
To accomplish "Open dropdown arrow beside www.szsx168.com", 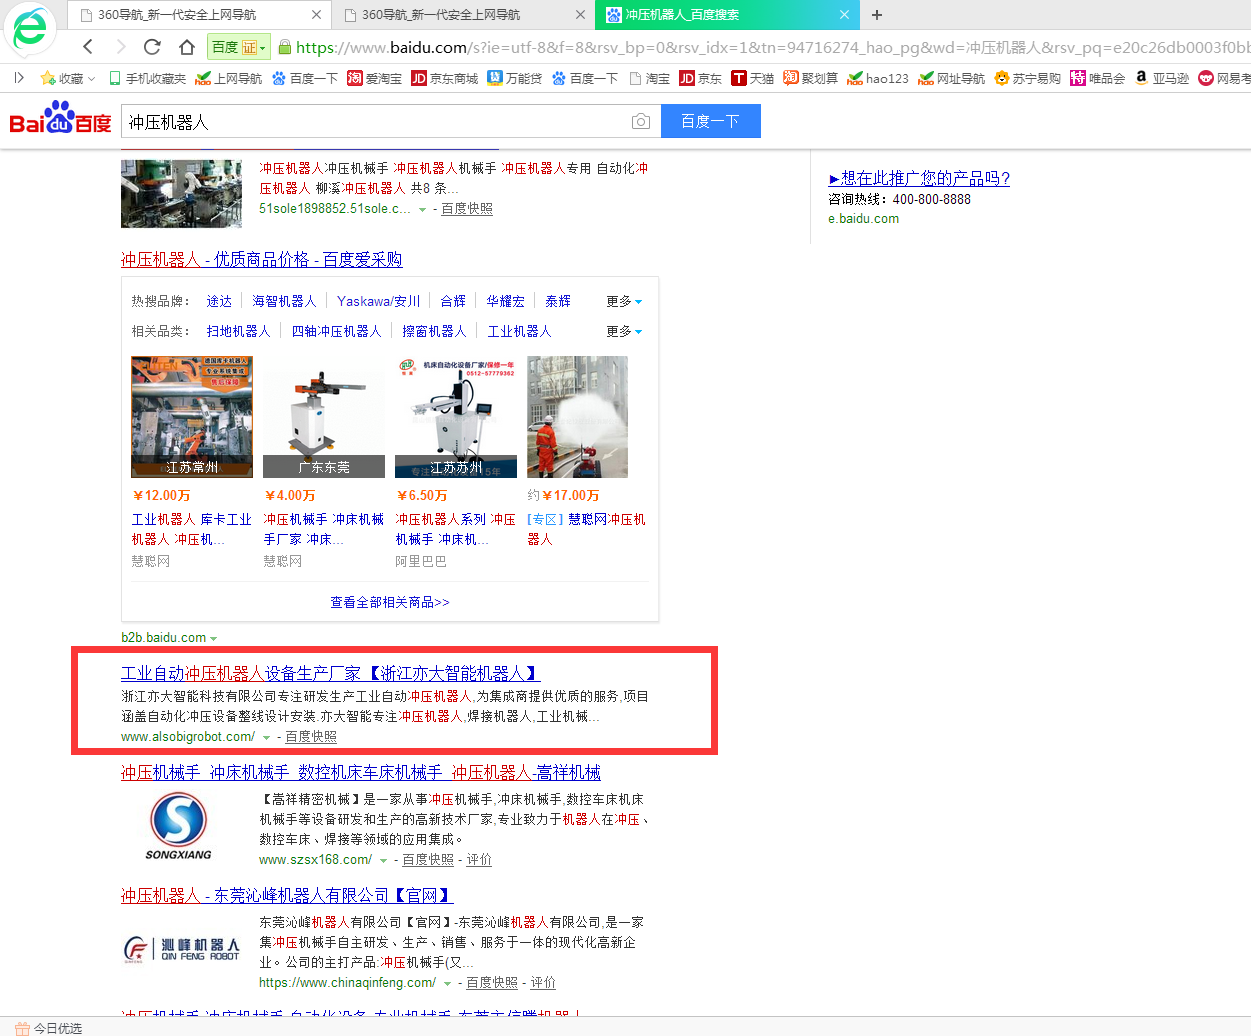I will click(383, 860).
